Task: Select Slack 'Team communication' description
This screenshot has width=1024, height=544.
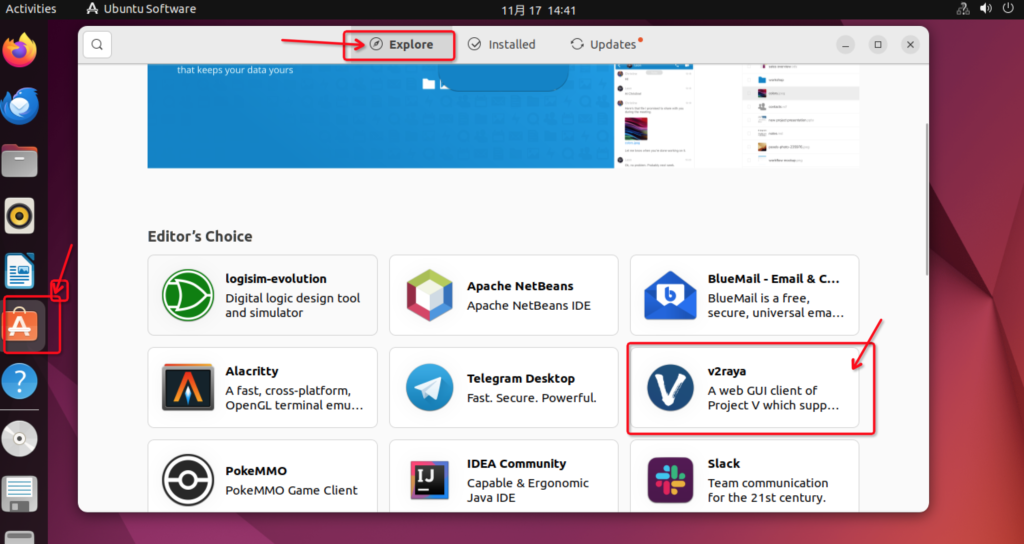Action: pos(768,490)
